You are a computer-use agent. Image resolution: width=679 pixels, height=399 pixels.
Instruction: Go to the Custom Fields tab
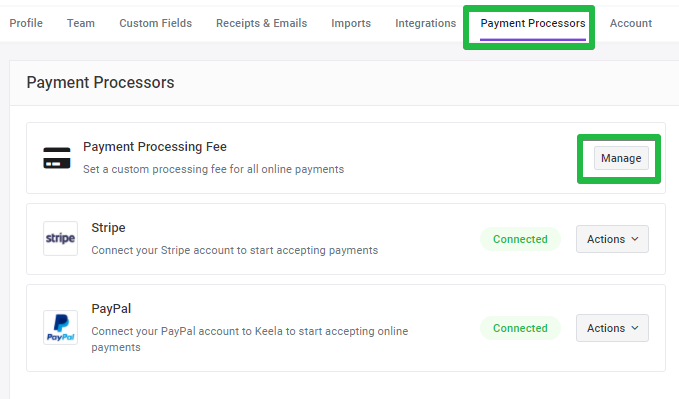[155, 23]
